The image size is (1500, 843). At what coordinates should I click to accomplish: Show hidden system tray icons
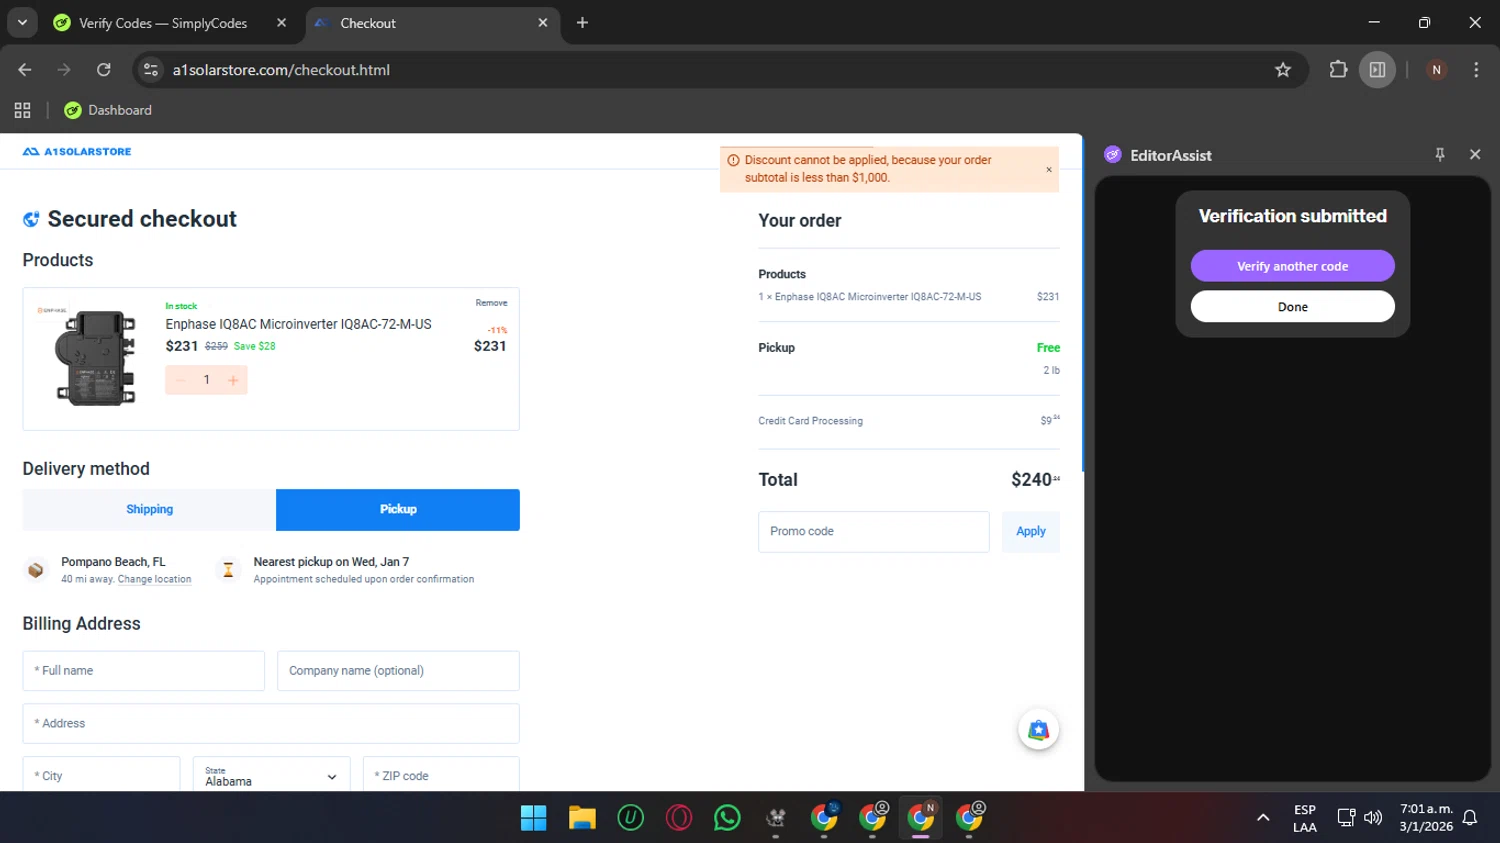pyautogui.click(x=1263, y=818)
